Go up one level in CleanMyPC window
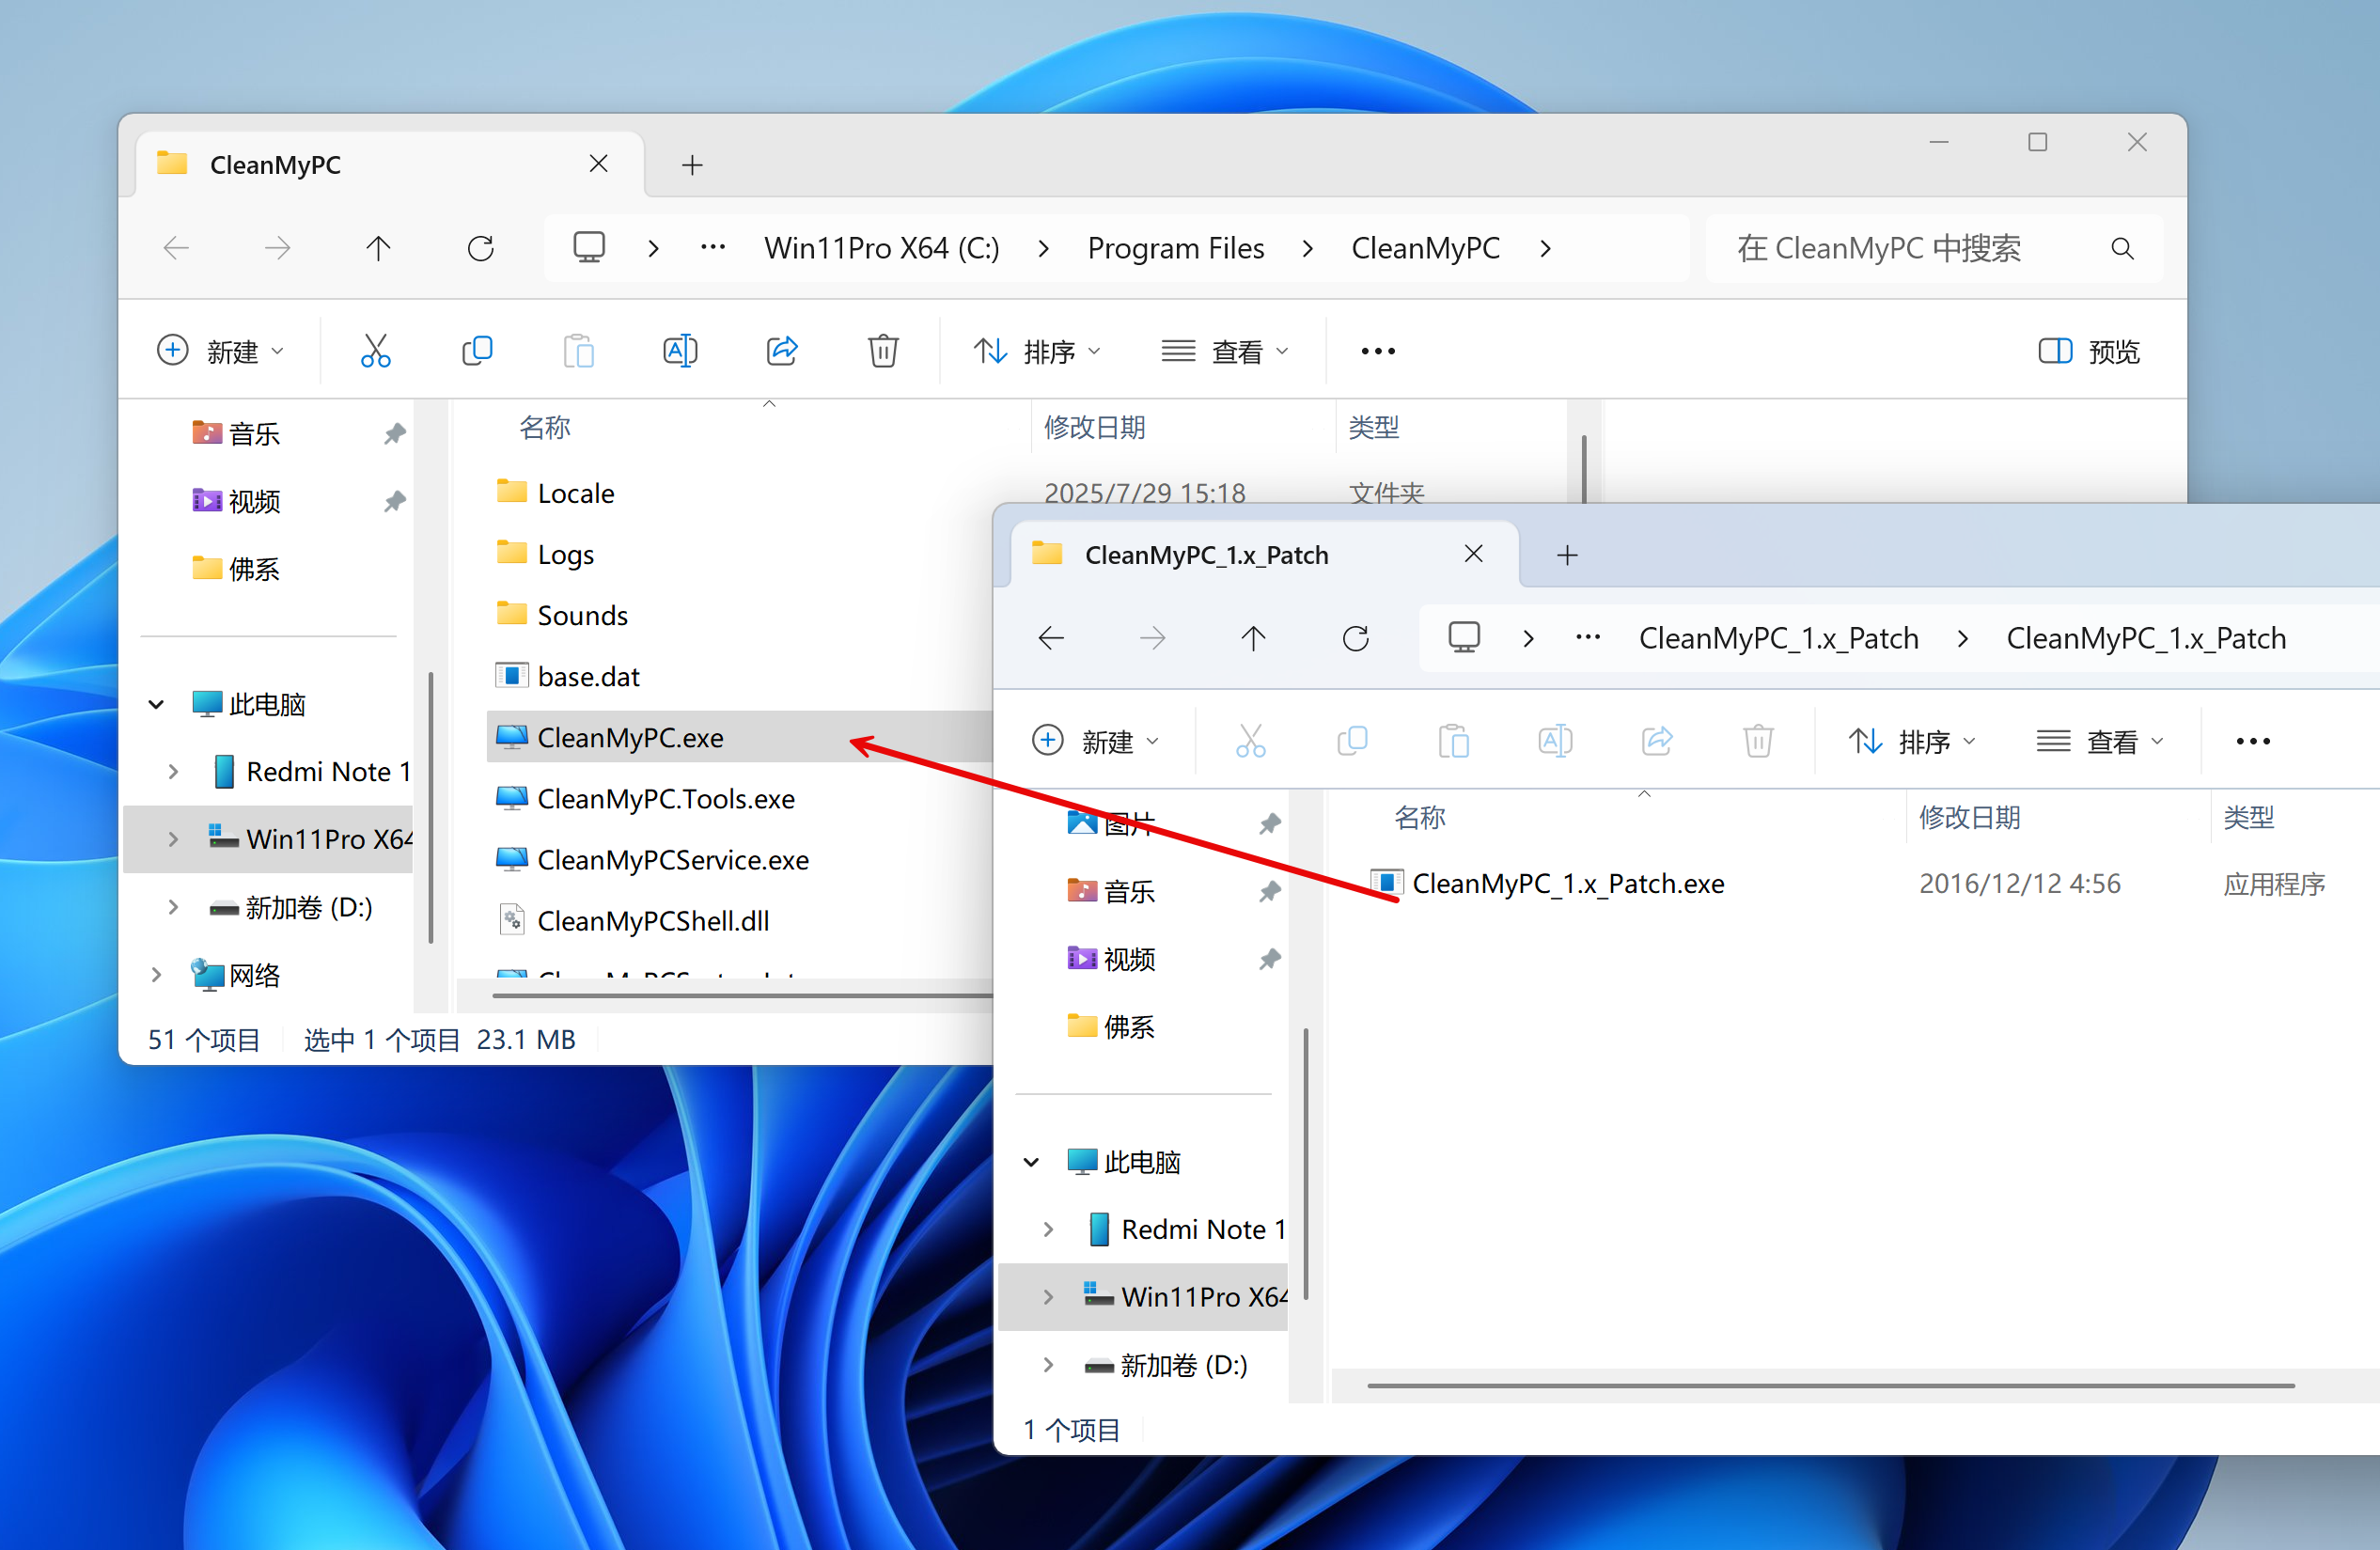Image resolution: width=2380 pixels, height=1550 pixels. 378,248
